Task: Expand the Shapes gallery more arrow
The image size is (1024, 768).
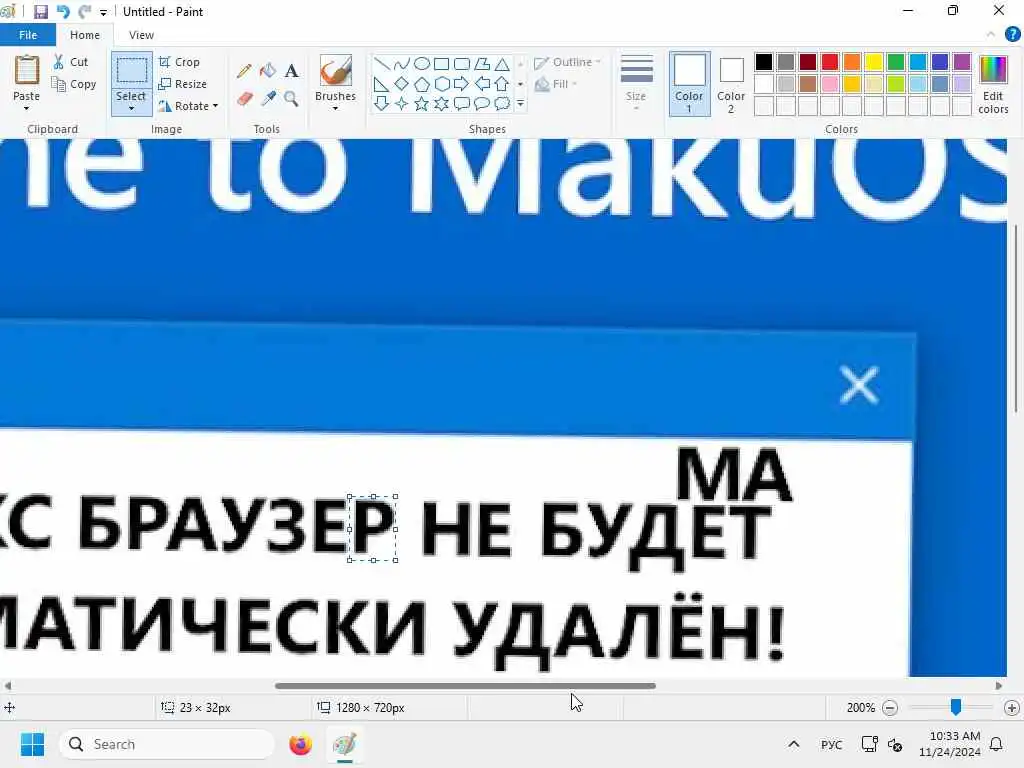Action: pos(520,103)
